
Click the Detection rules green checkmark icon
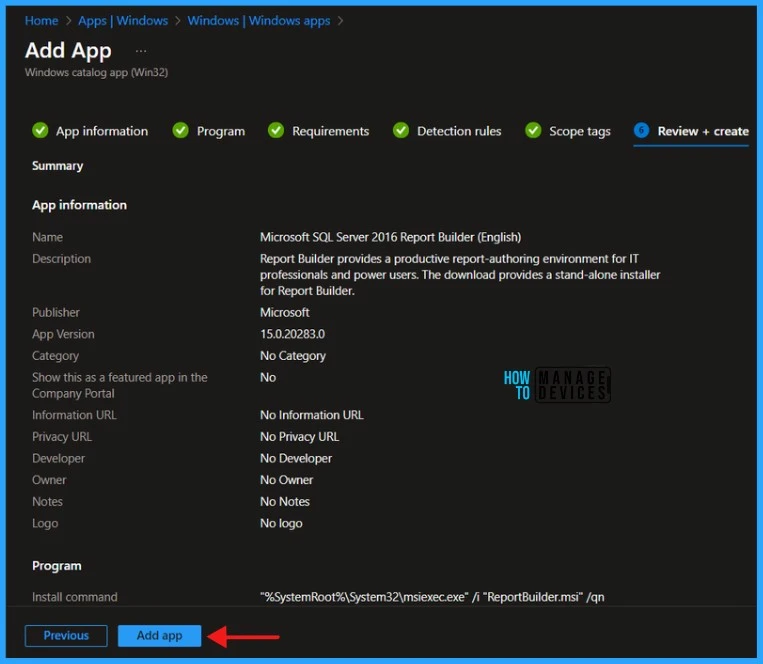click(401, 130)
